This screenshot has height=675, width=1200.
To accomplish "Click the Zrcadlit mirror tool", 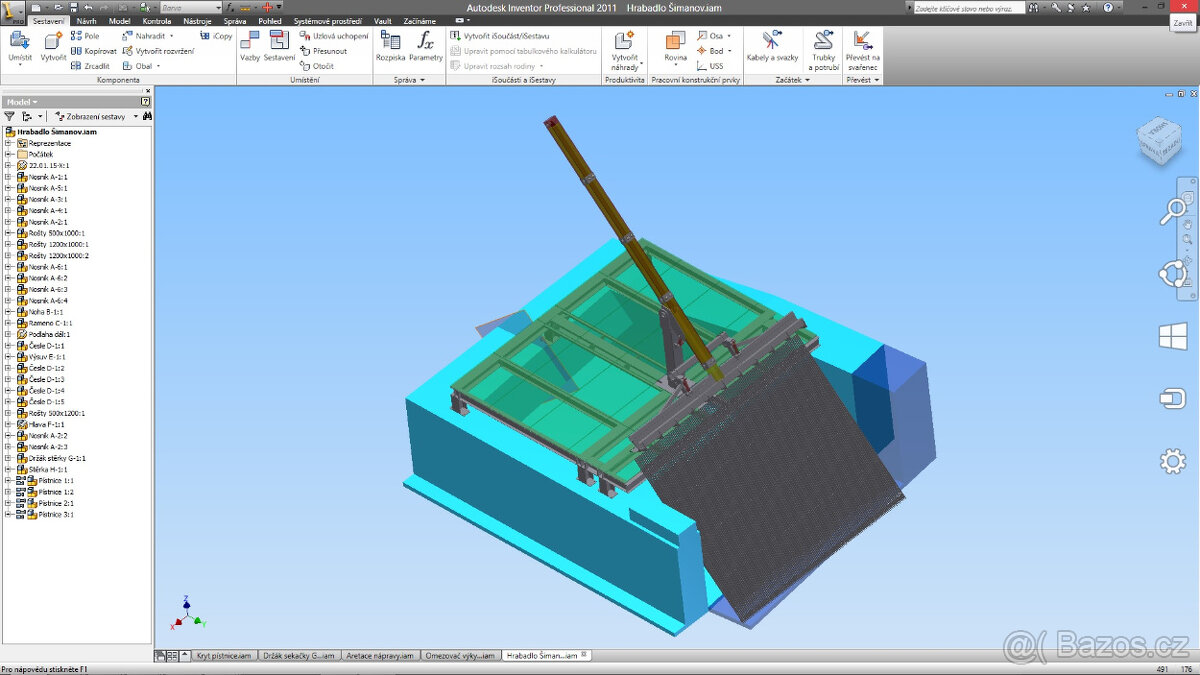I will point(90,66).
